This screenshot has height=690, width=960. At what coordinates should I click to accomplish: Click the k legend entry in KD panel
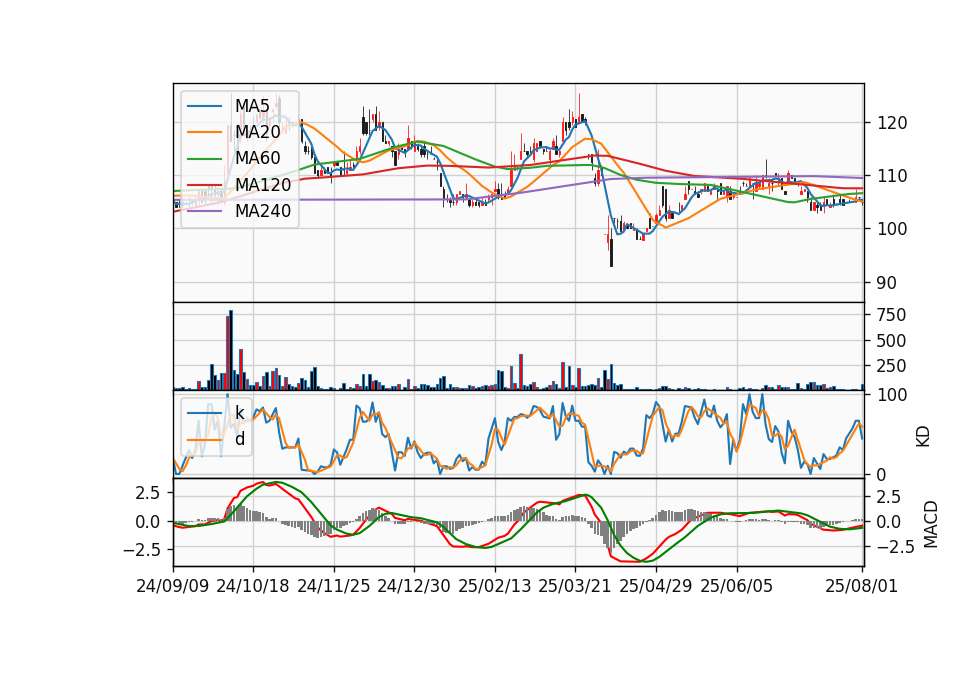coord(240,413)
